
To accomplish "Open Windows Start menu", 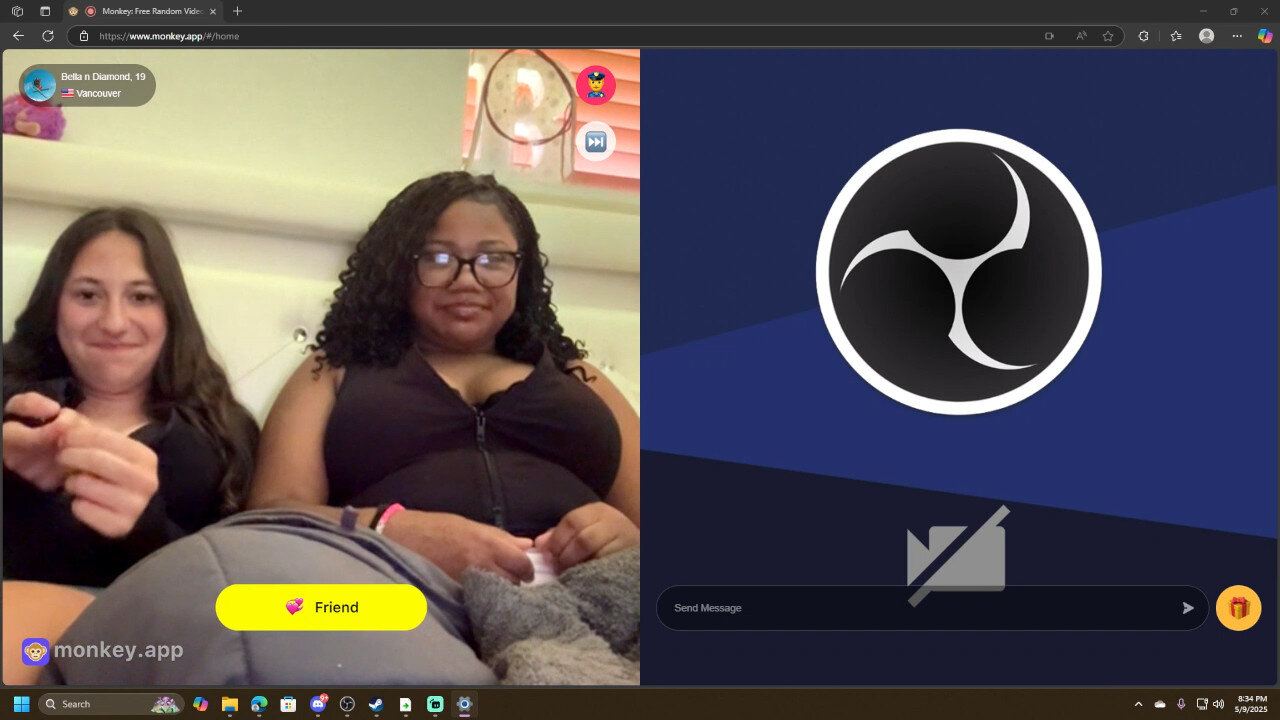I will coord(21,704).
